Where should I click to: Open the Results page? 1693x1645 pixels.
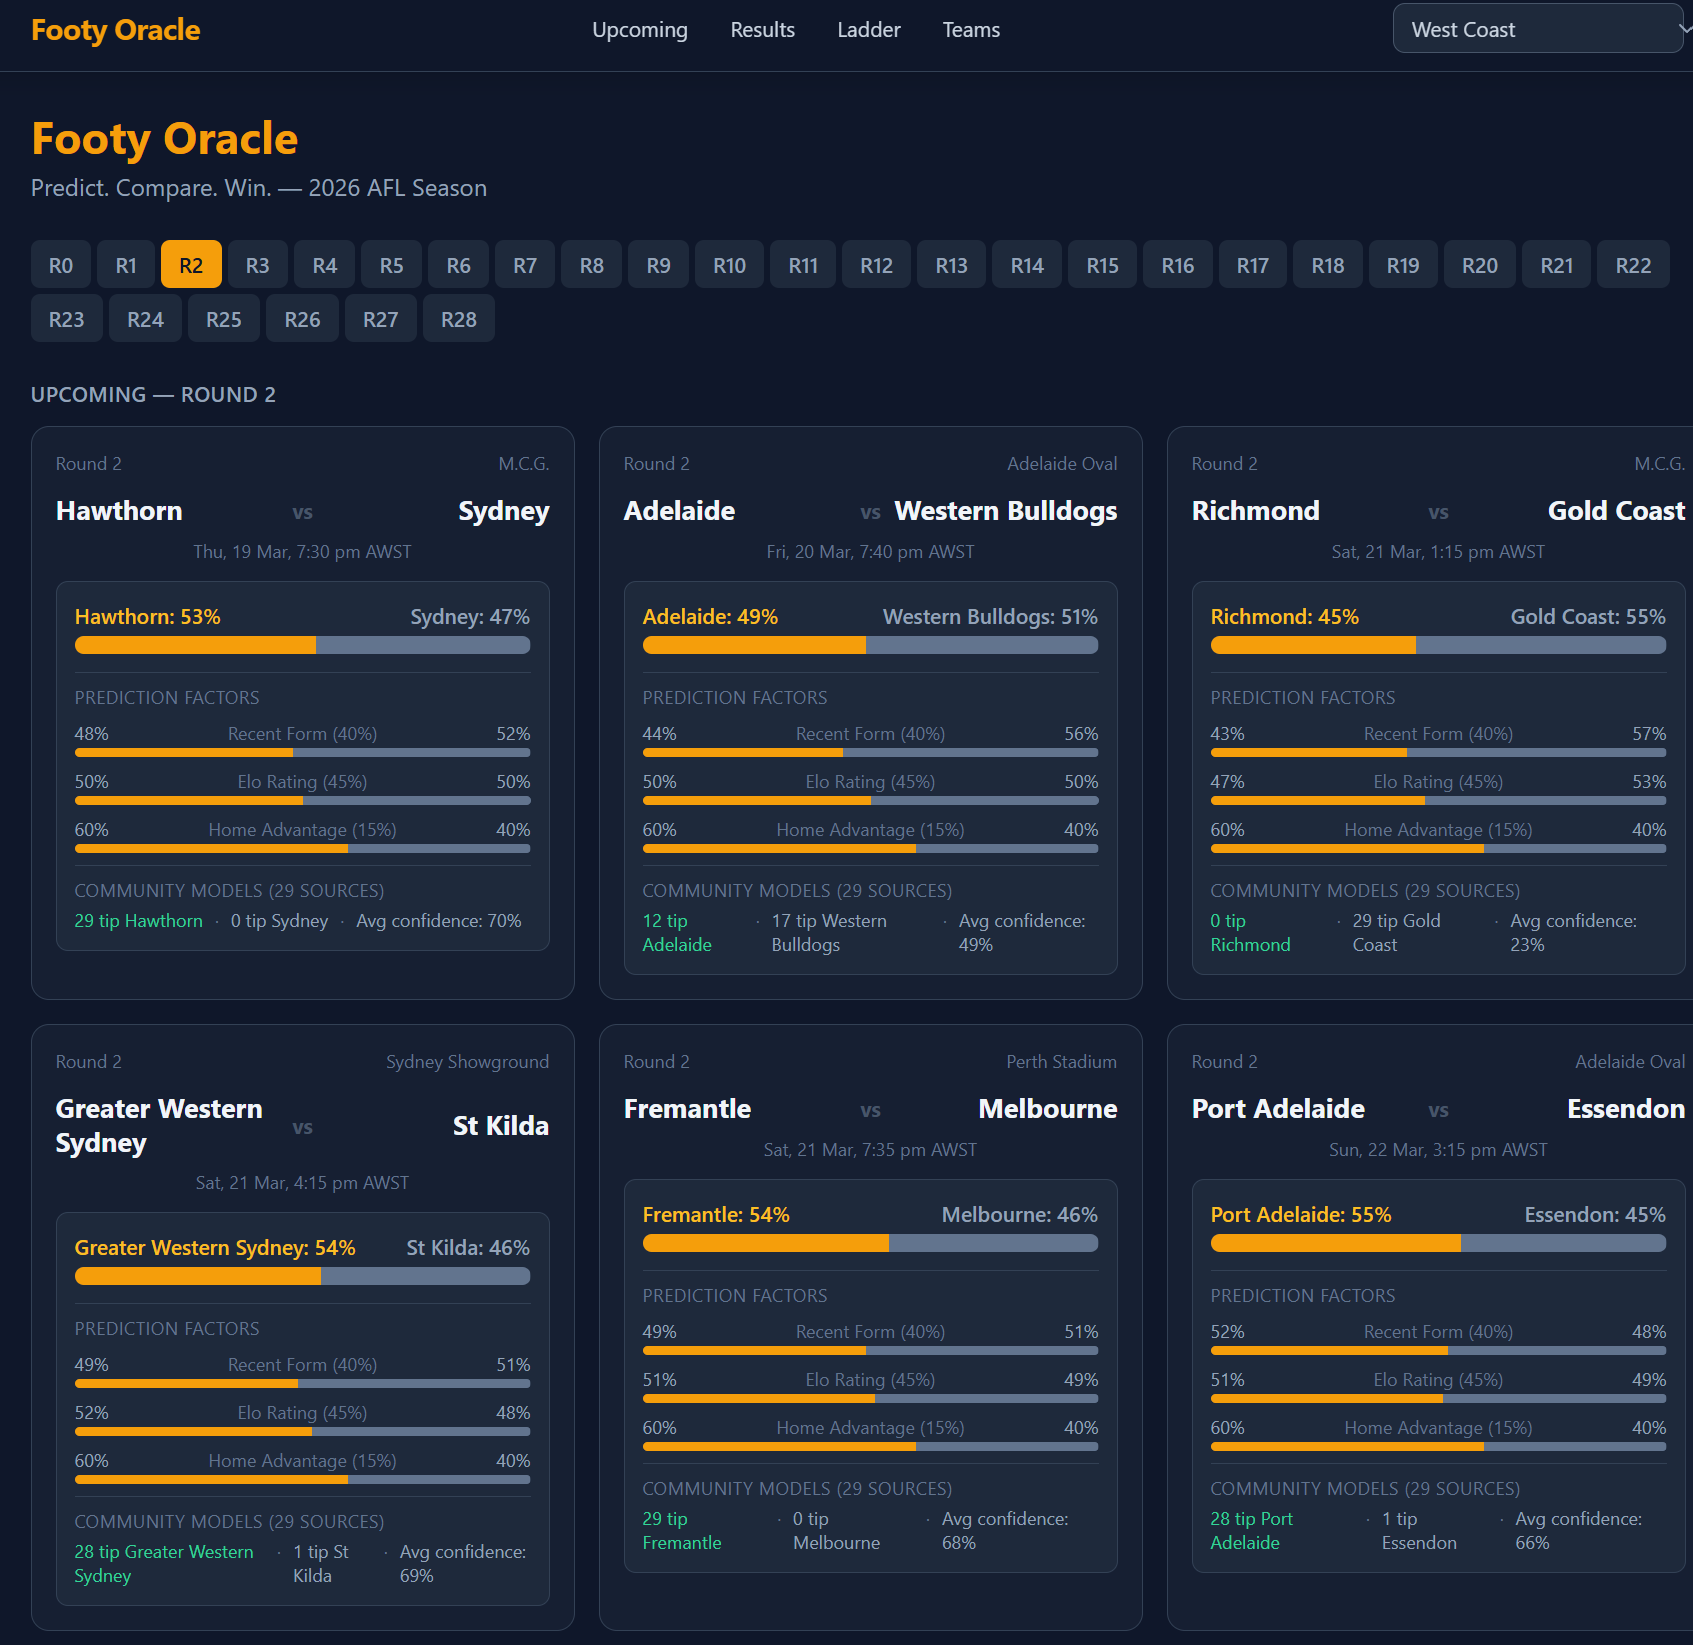tap(762, 30)
